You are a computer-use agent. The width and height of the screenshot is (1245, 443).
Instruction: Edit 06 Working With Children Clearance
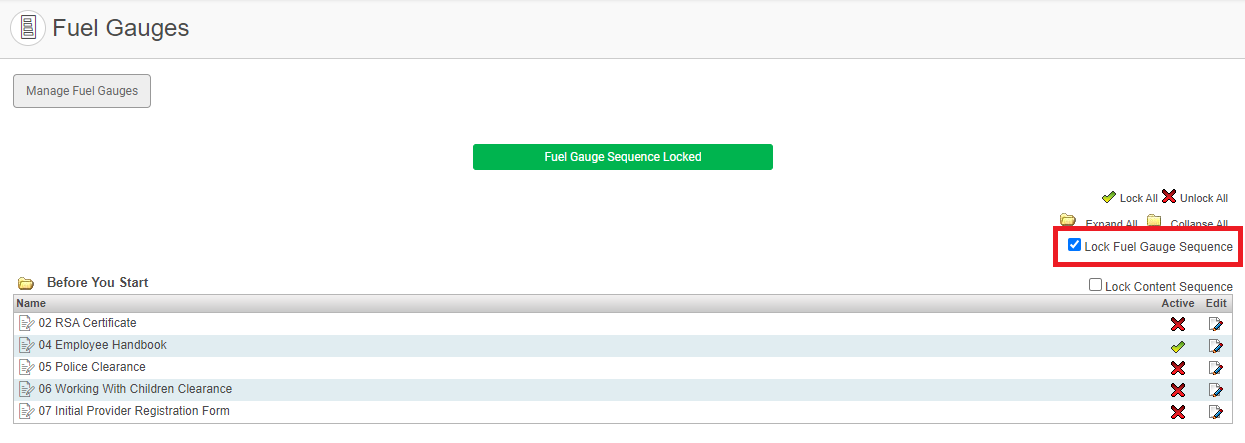click(1215, 390)
